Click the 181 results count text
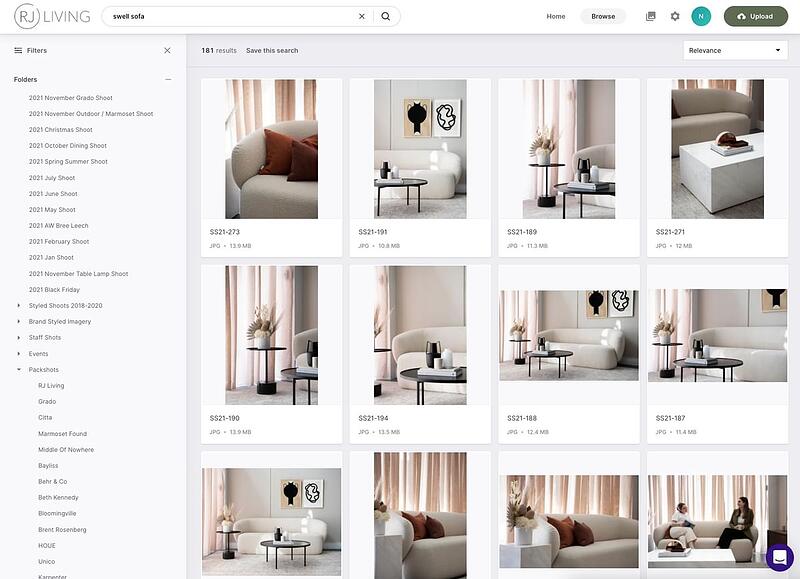Image resolution: width=800 pixels, height=579 pixels. [x=219, y=51]
